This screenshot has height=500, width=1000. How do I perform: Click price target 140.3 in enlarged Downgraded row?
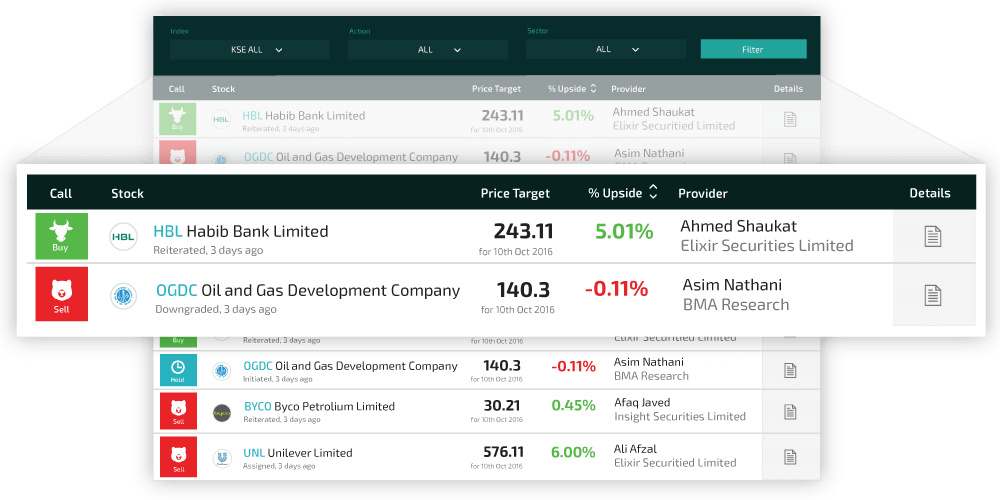(523, 290)
